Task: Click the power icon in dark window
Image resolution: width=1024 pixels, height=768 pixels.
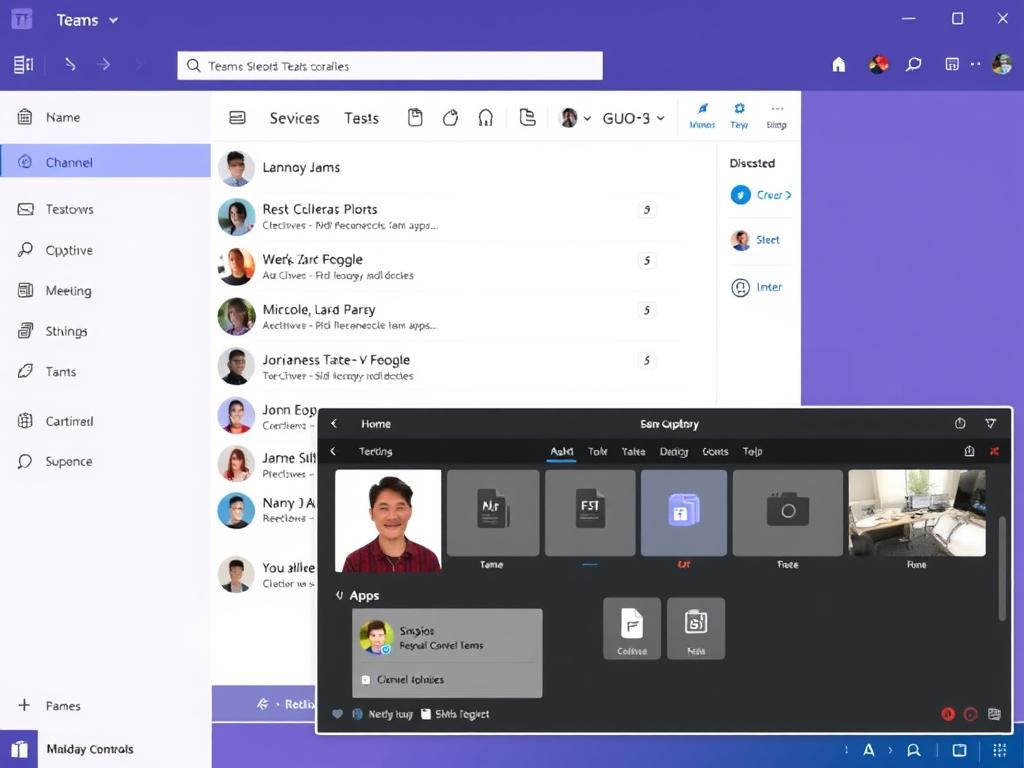Action: click(x=960, y=423)
